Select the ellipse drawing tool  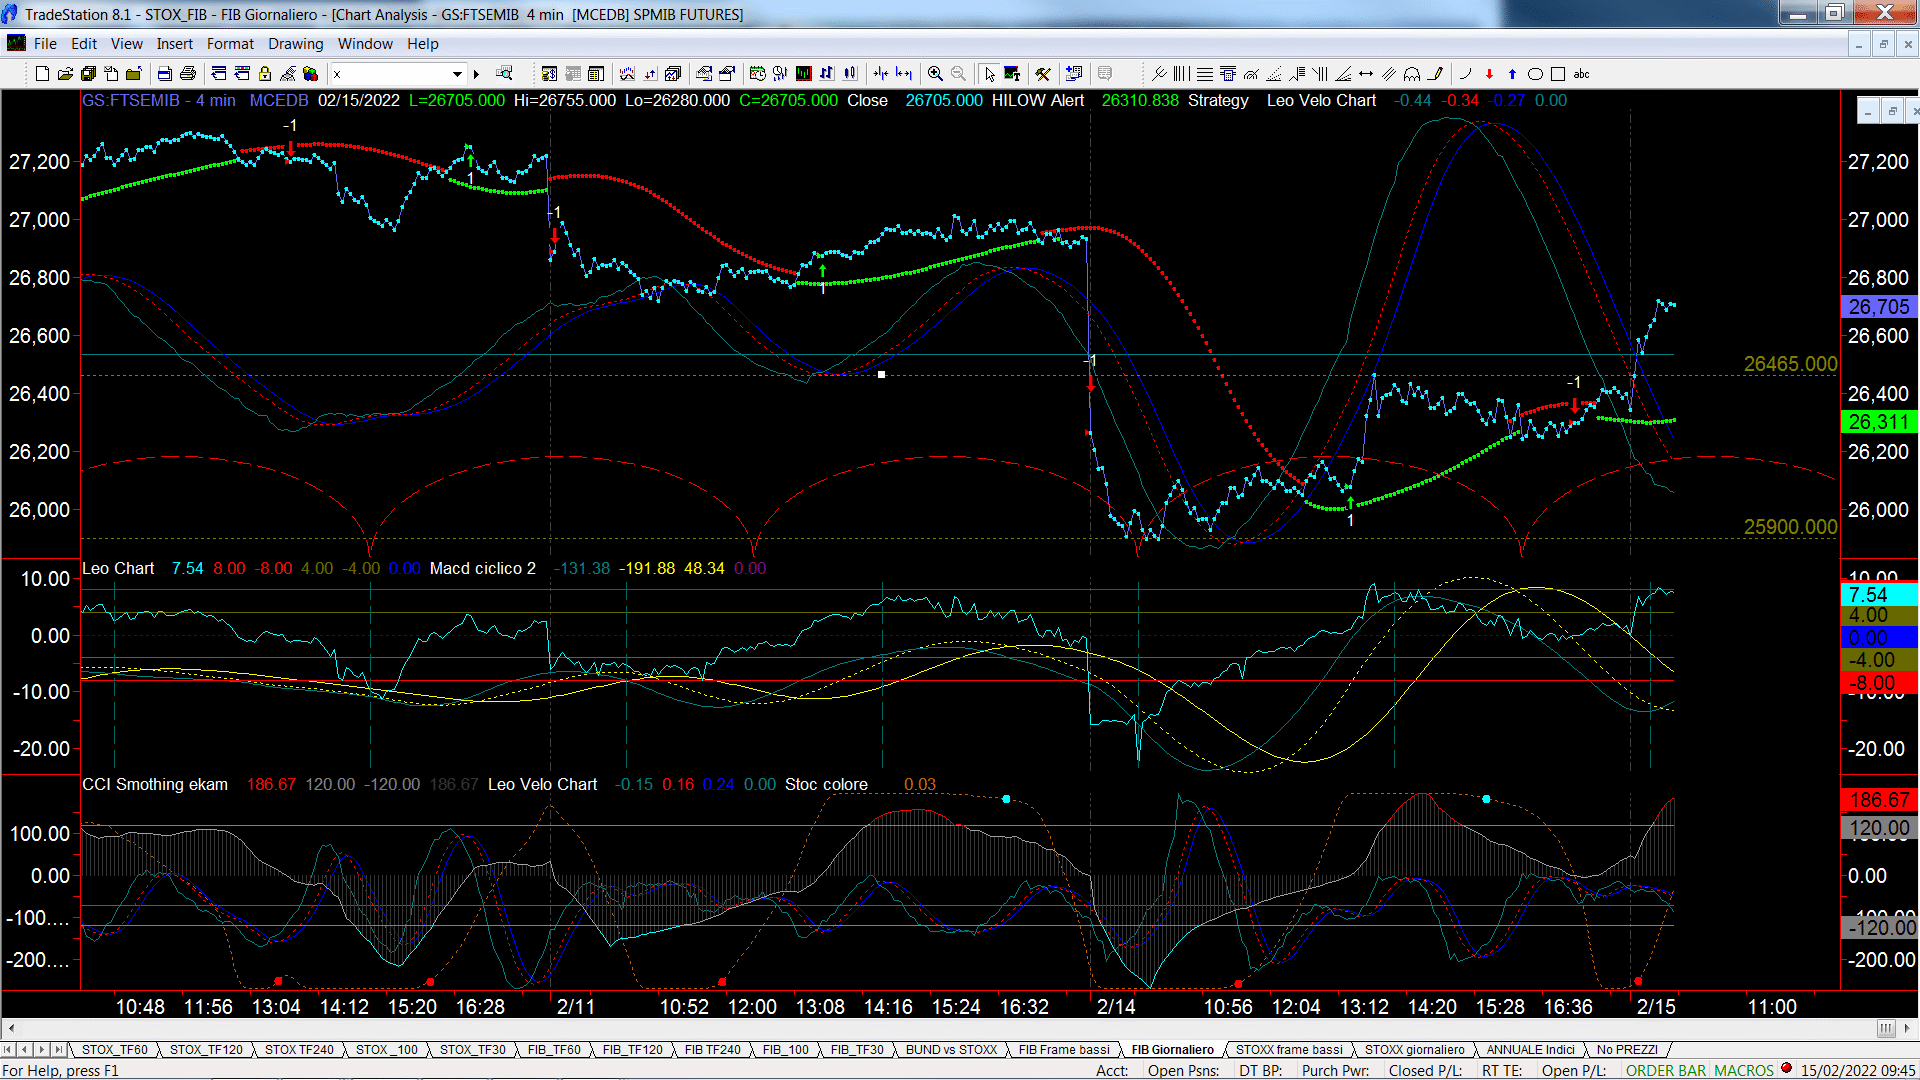1535,74
